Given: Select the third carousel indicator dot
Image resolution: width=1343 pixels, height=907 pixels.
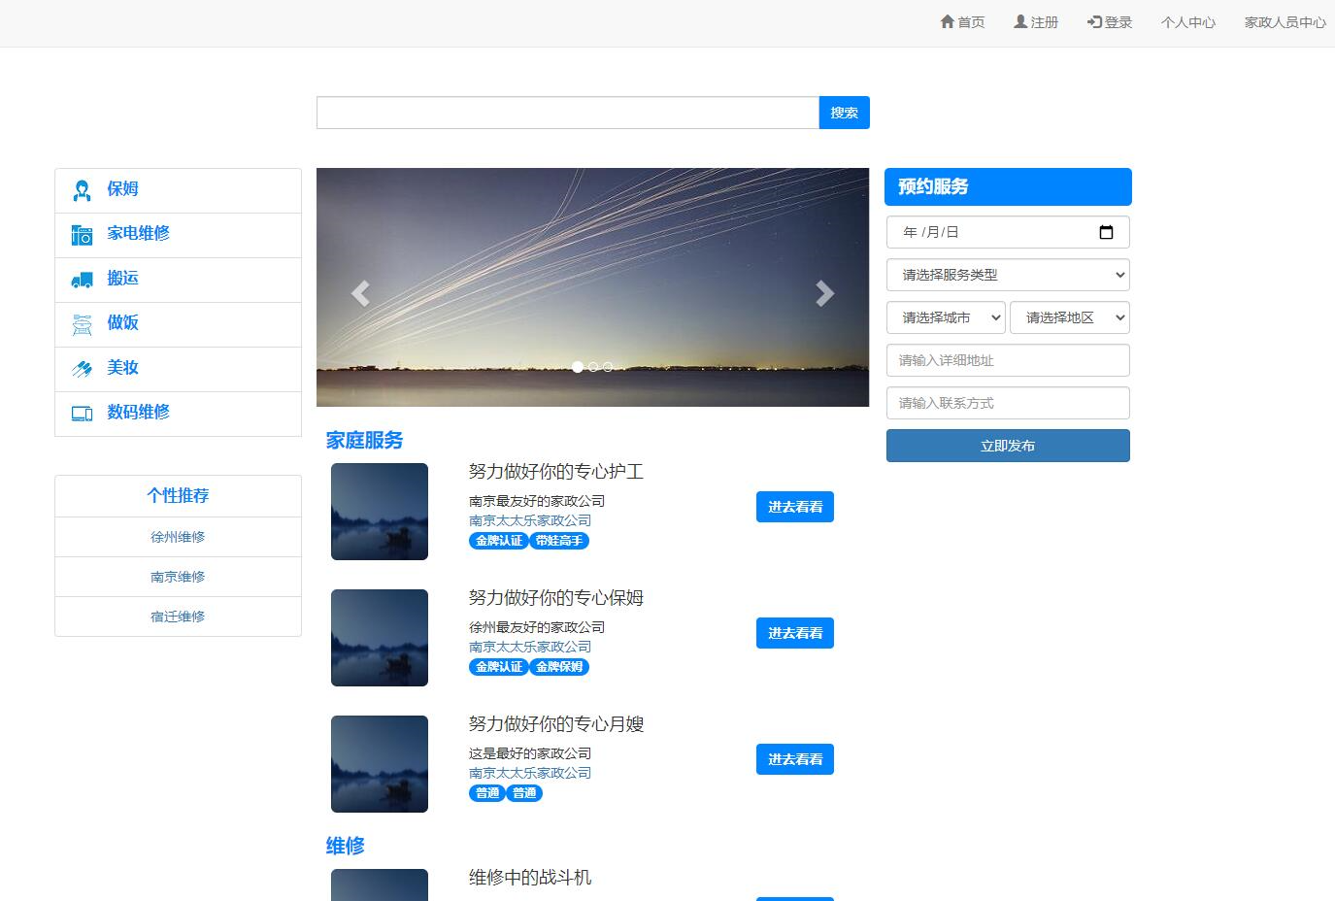Looking at the screenshot, I should pos(611,369).
